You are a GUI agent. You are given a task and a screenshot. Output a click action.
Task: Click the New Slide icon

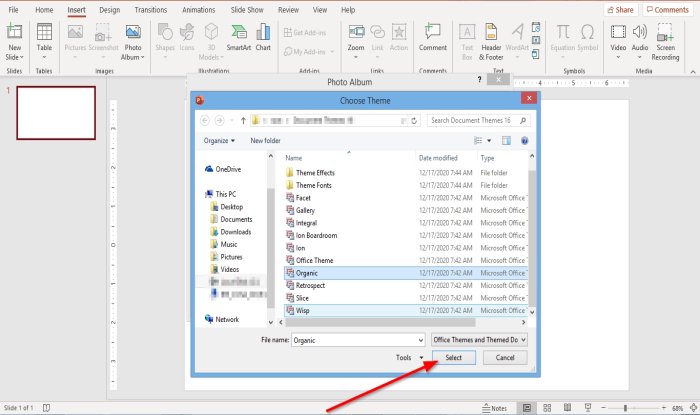(x=14, y=31)
